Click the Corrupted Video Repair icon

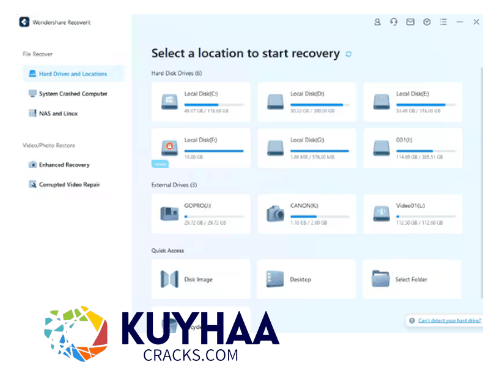pos(32,184)
